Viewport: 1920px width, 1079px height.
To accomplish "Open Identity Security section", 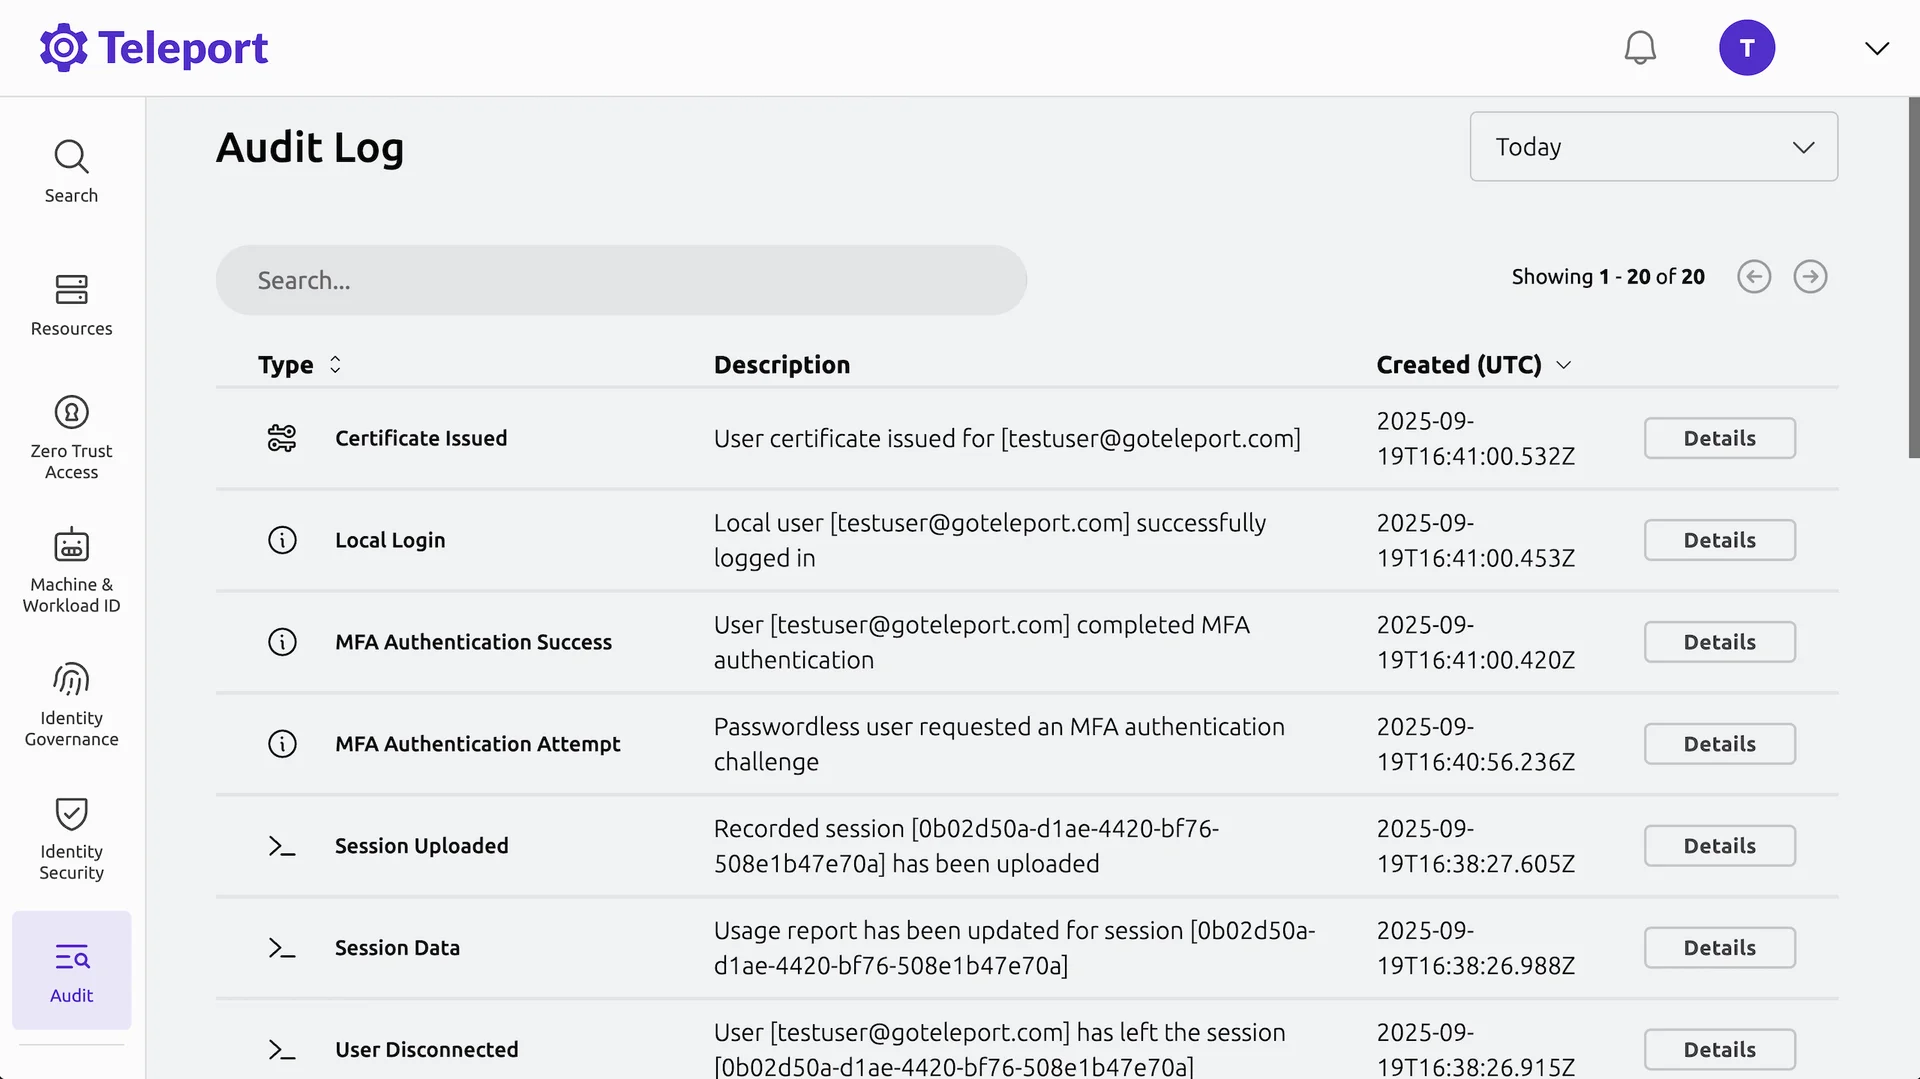I will [71, 839].
